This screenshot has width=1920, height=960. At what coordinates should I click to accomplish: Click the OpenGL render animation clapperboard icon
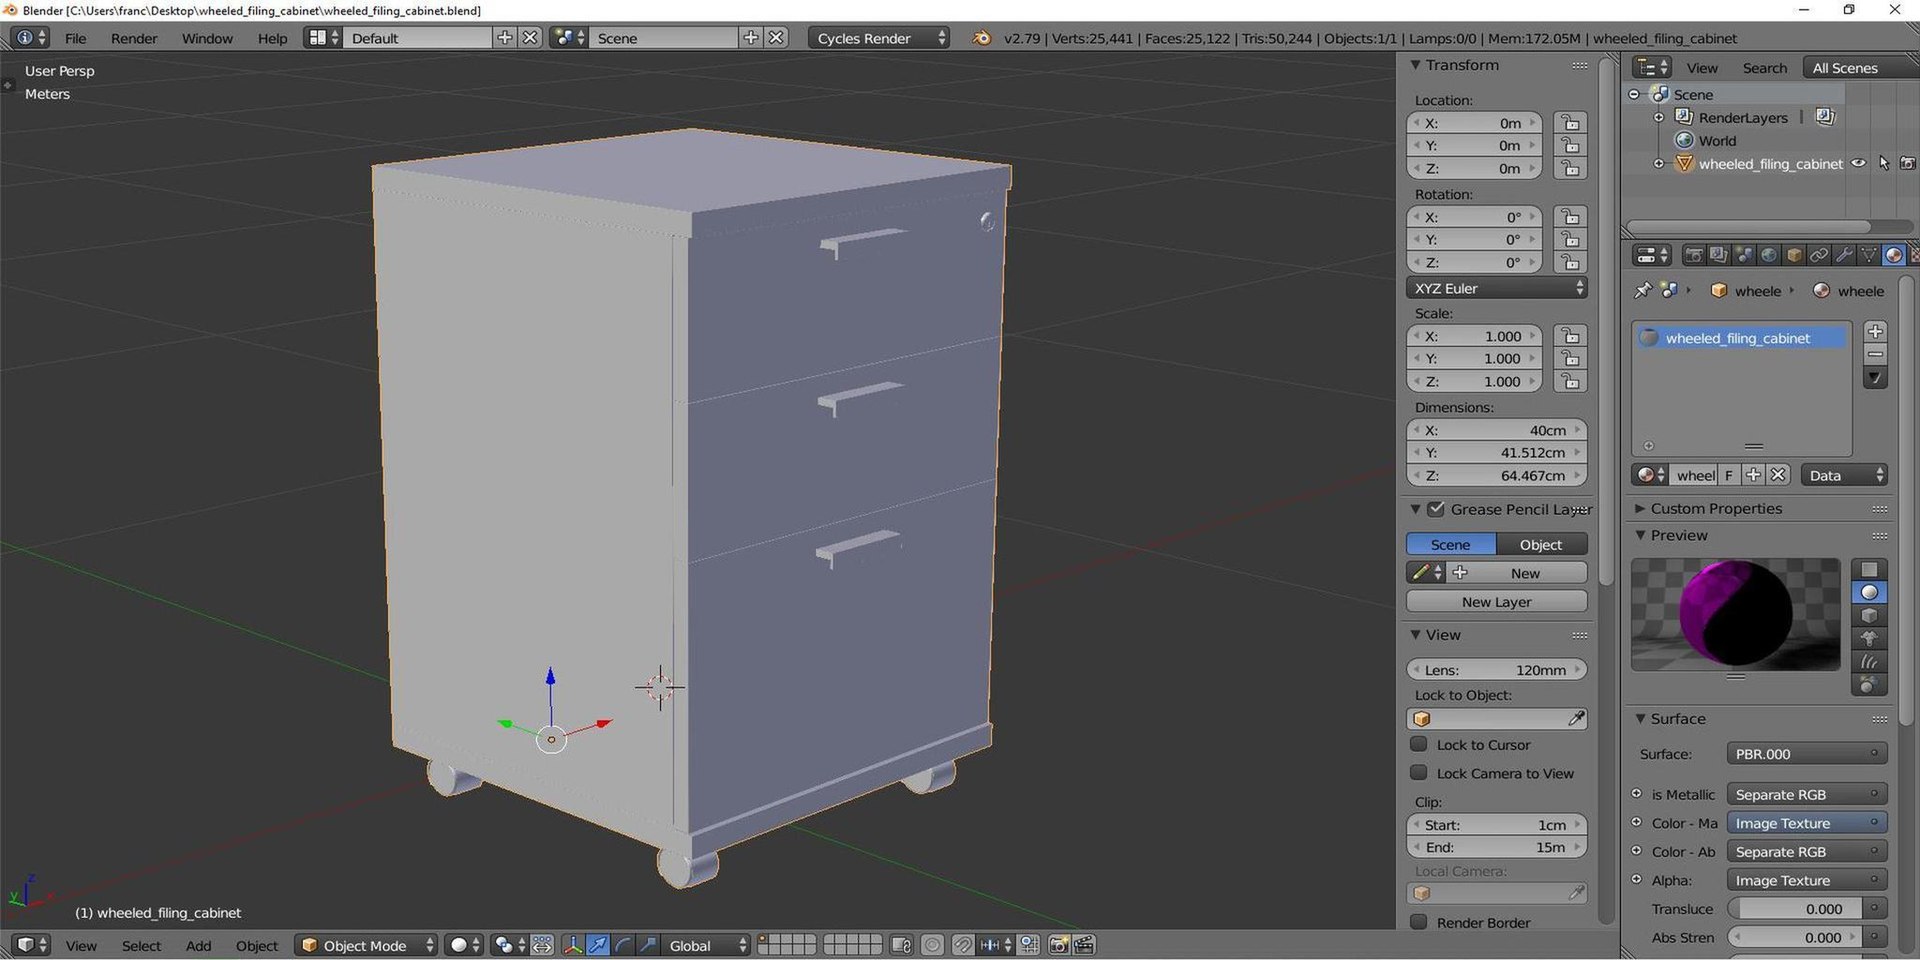(x=1084, y=945)
